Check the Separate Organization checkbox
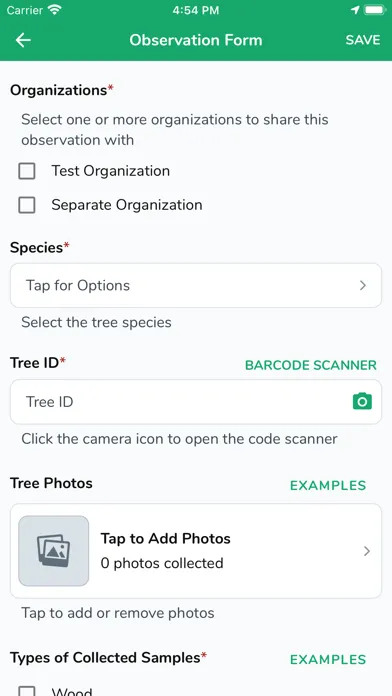This screenshot has width=392, height=696. point(27,205)
